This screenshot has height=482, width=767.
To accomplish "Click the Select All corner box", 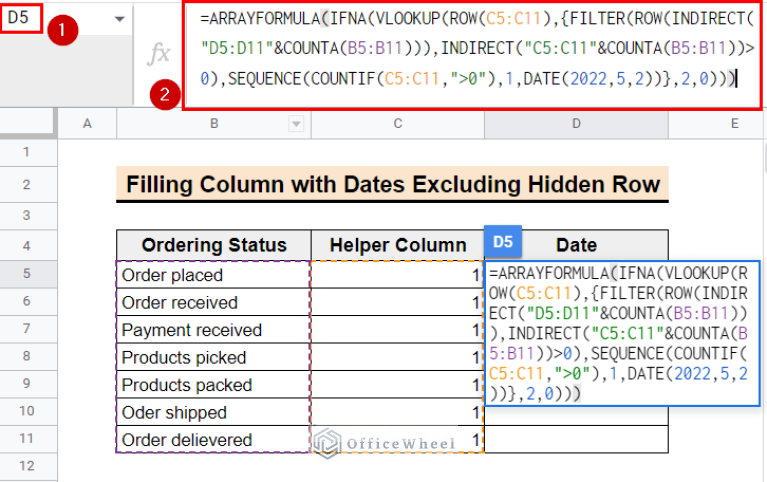I will [27, 122].
